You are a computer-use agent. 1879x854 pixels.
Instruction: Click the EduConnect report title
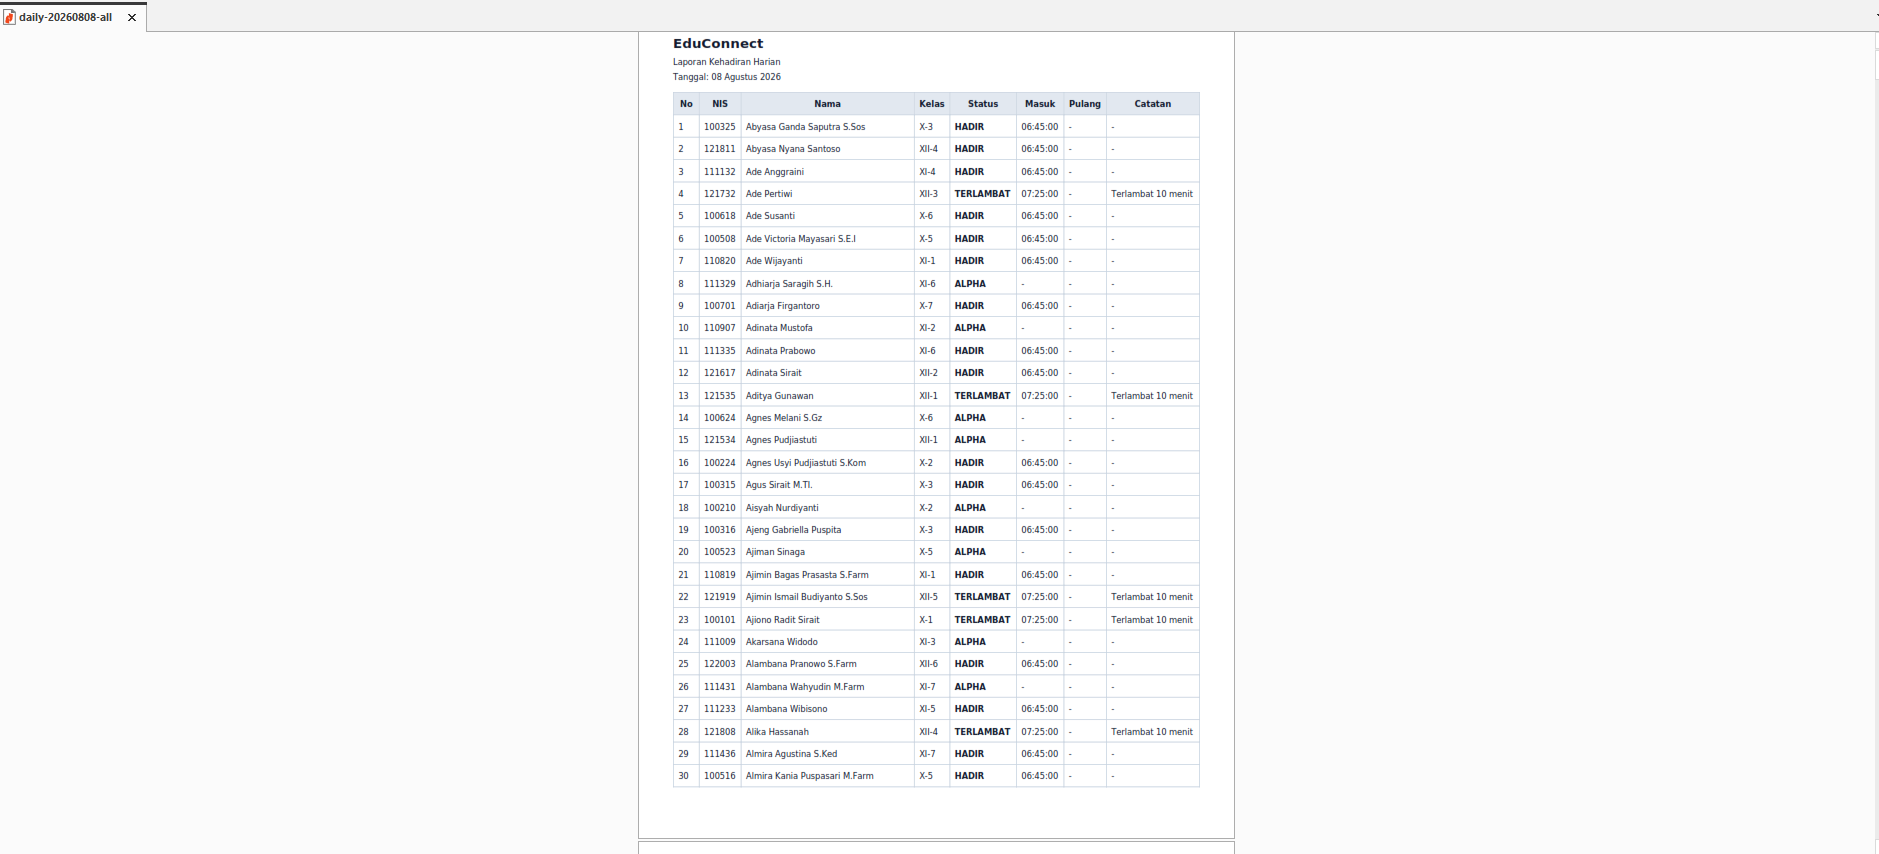(718, 43)
